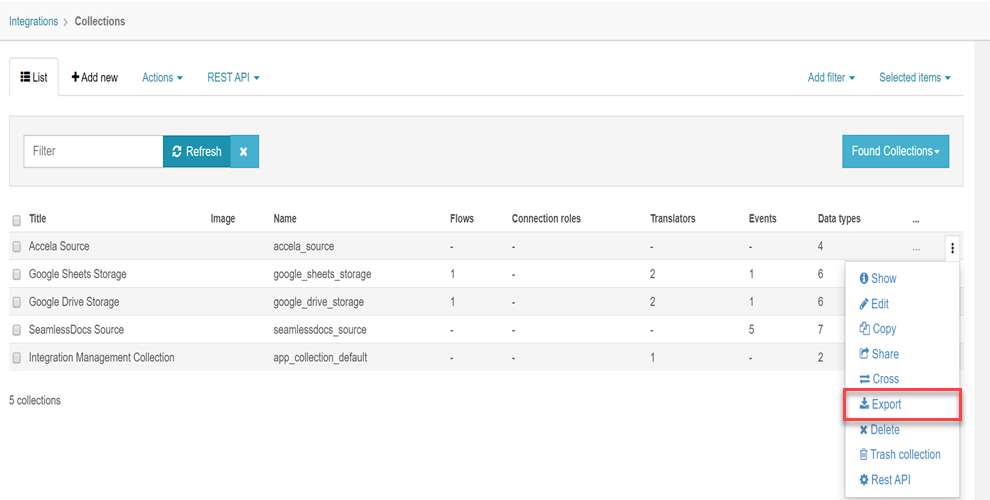Sort by the Title column header
The height and width of the screenshot is (500, 990).
[37, 218]
